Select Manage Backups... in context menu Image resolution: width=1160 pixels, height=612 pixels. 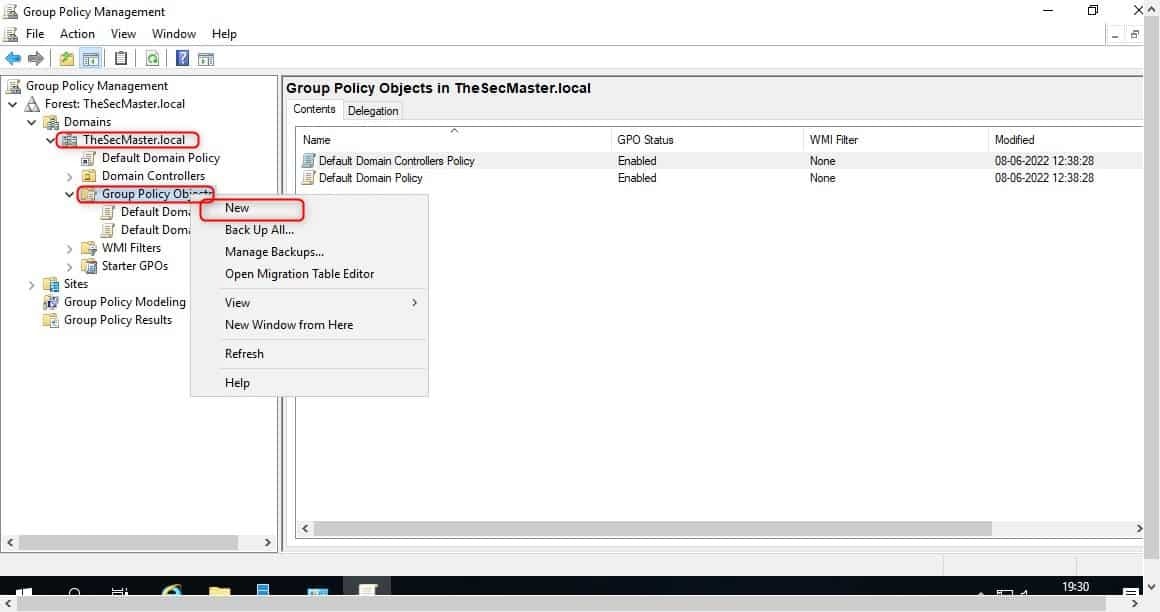(x=309, y=252)
